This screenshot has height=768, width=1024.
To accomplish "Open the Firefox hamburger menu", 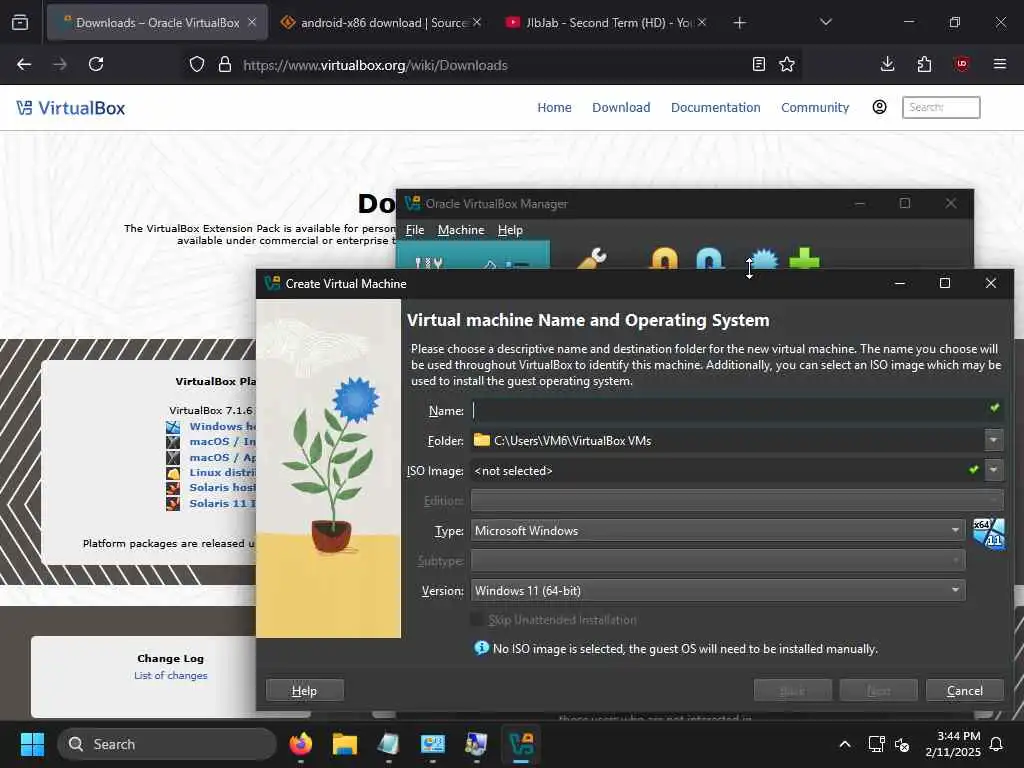I will click(x=999, y=64).
